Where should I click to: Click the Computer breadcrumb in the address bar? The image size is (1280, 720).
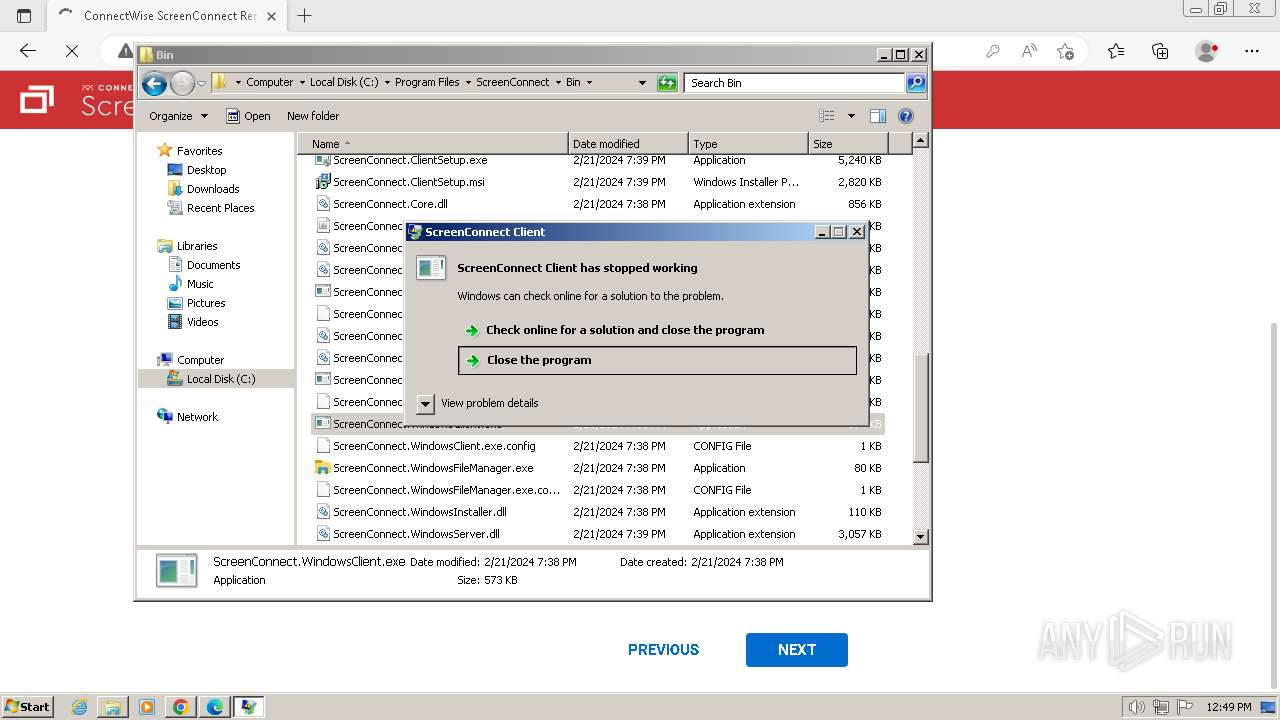tap(270, 83)
